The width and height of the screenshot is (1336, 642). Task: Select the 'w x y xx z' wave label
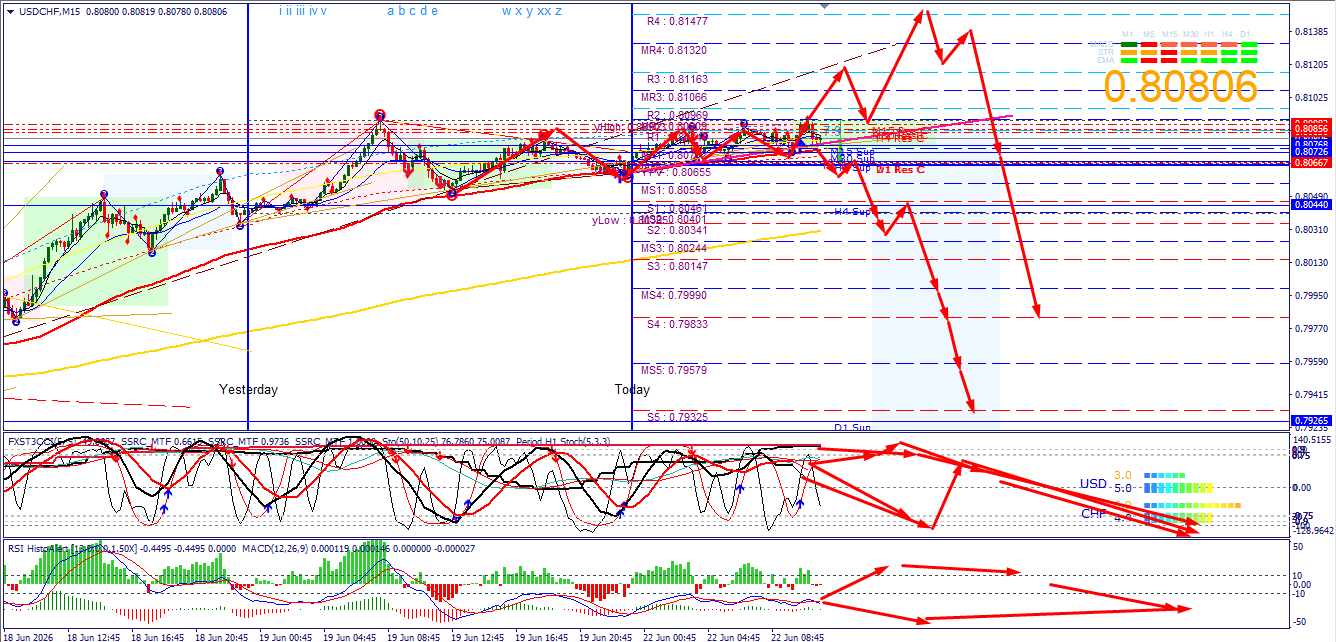click(531, 11)
